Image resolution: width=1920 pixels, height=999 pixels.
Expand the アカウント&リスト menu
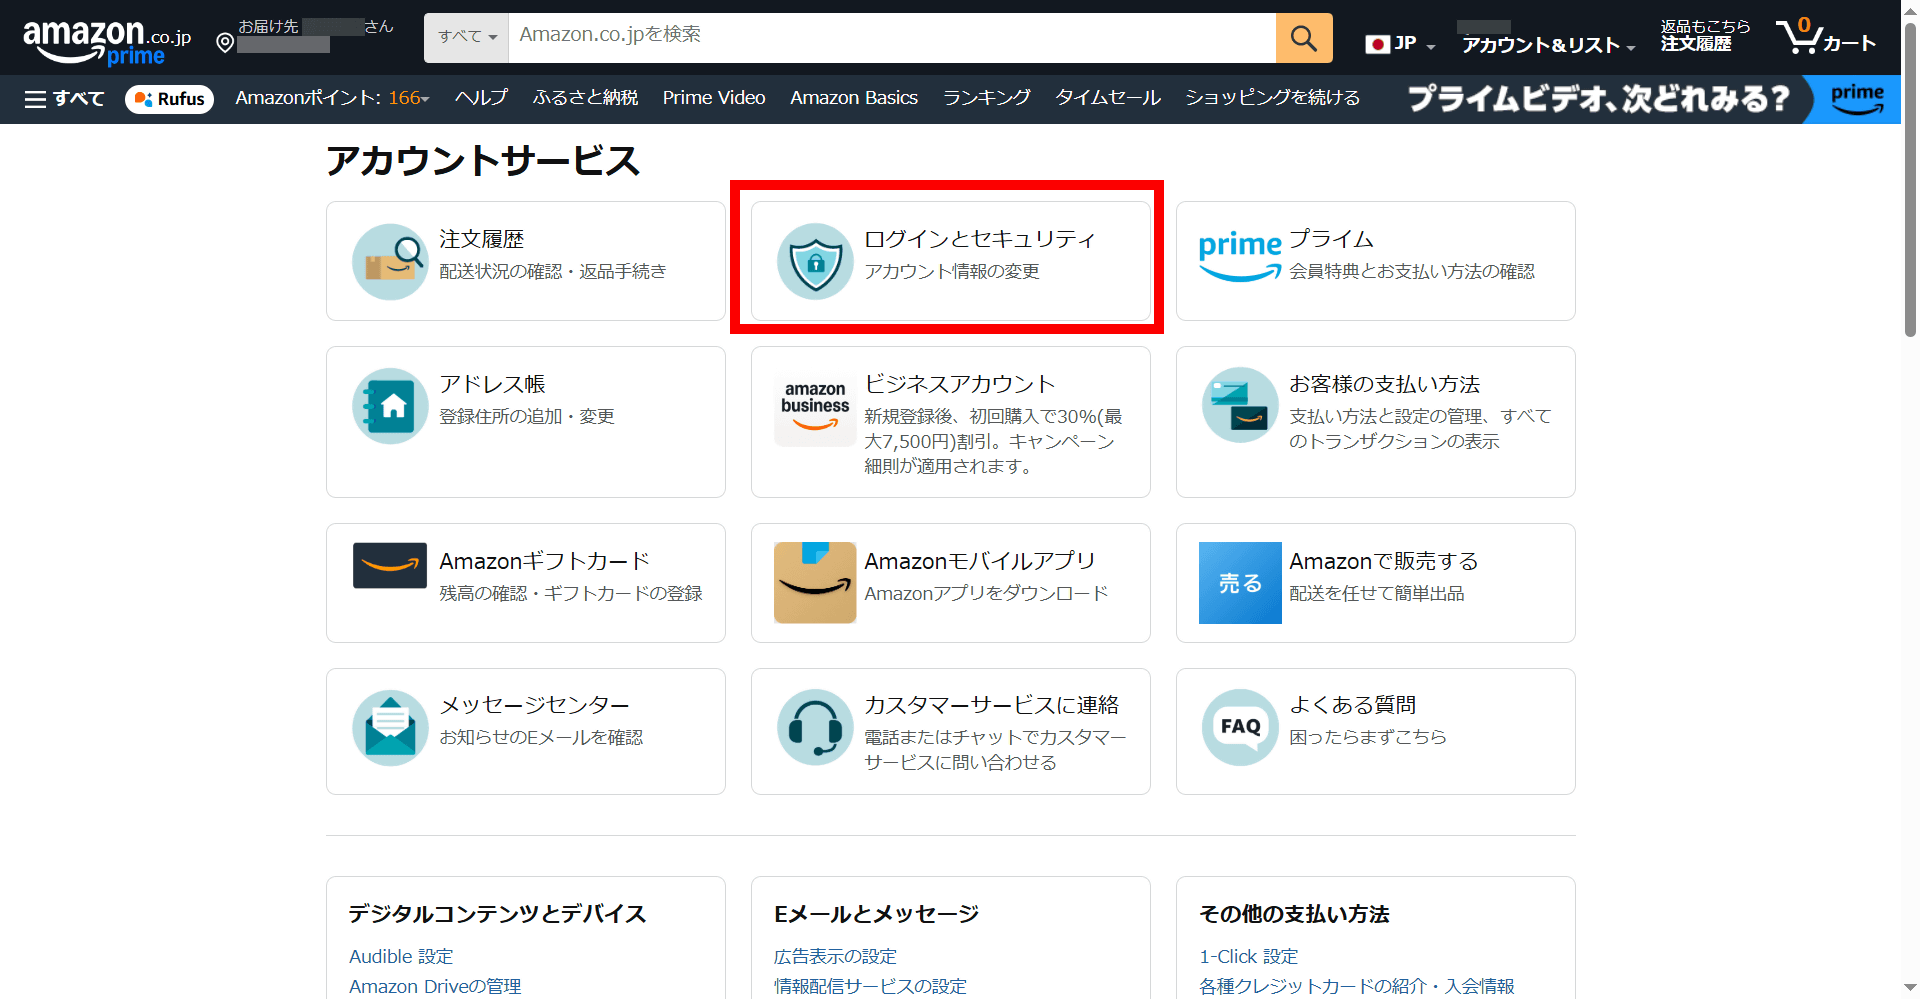point(1547,45)
